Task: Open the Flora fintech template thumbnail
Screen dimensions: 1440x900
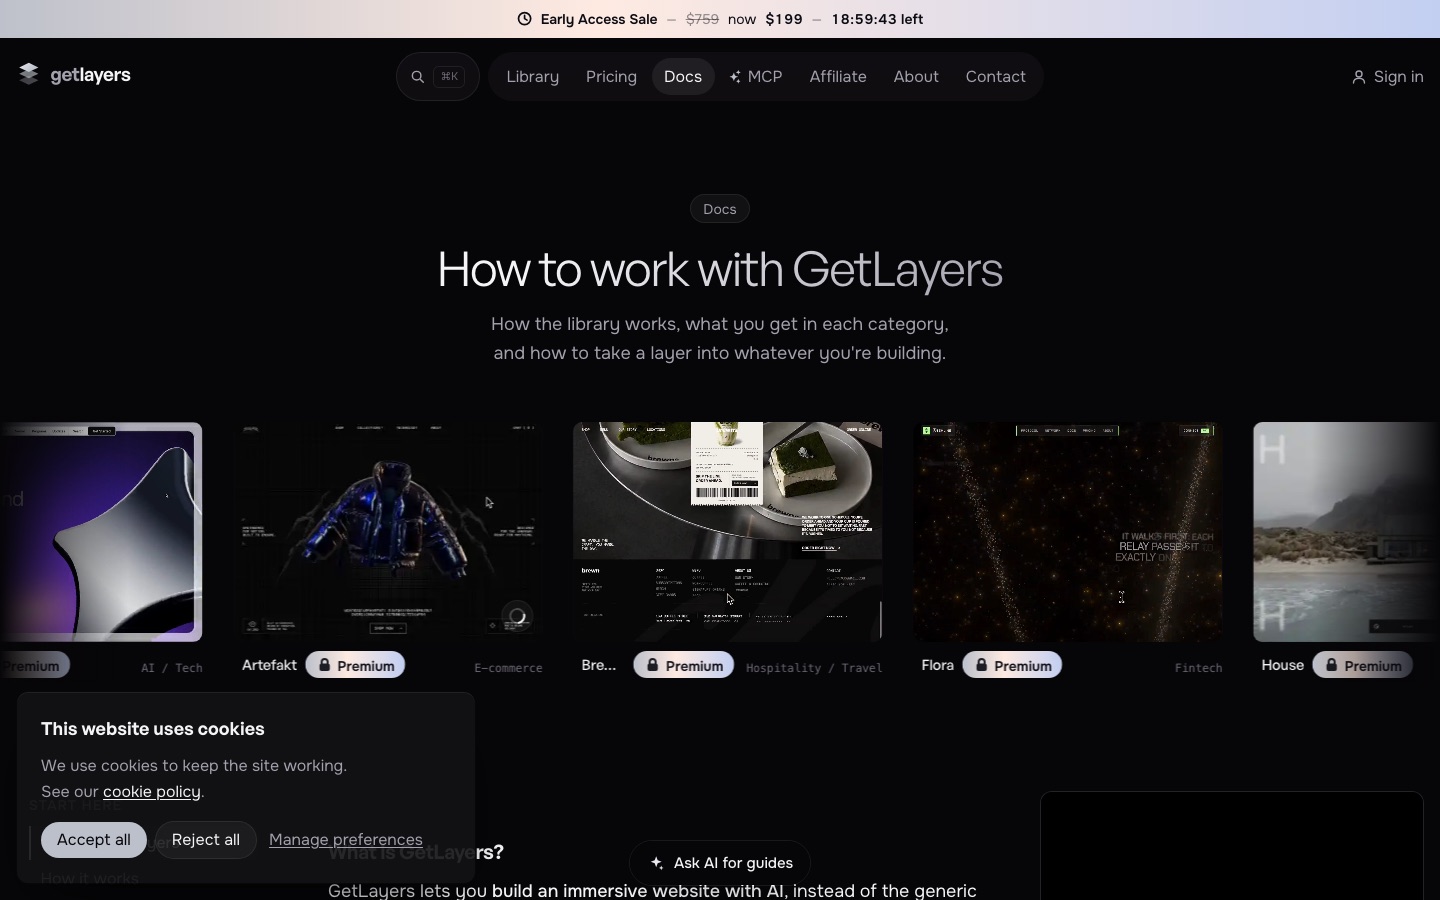Action: pyautogui.click(x=1068, y=532)
